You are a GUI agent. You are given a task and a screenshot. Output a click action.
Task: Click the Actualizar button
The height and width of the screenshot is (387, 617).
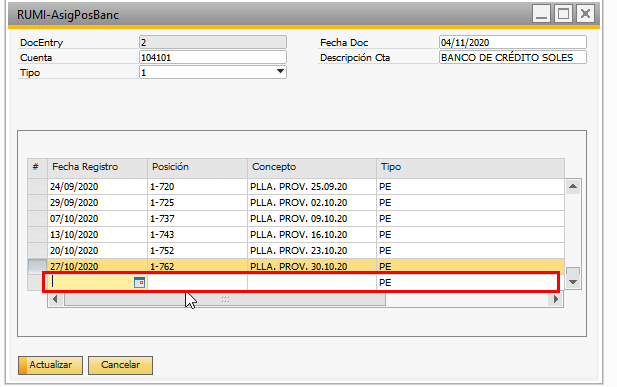[x=50, y=365]
